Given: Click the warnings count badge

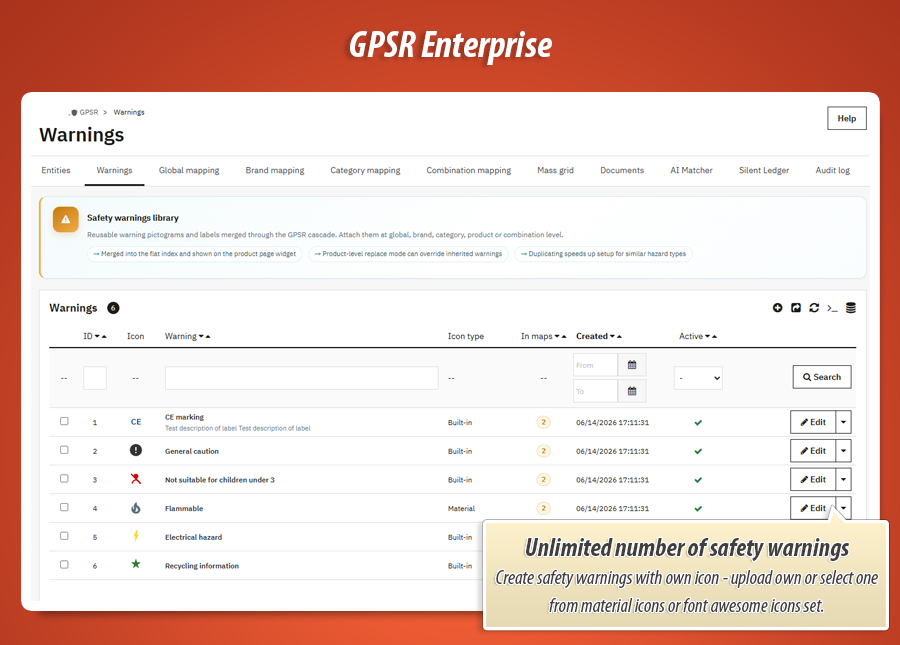Looking at the screenshot, I should pyautogui.click(x=113, y=308).
